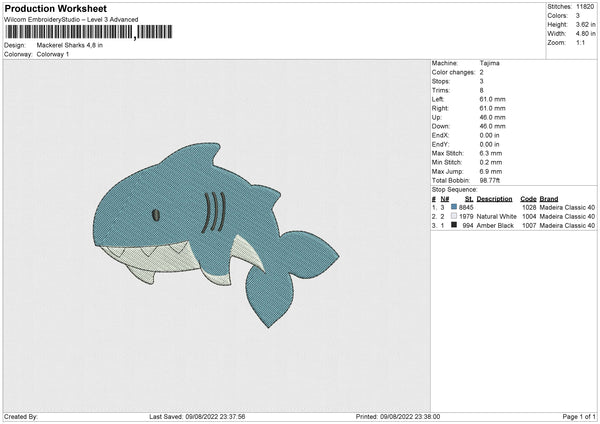Click the Machine value 'Tajima'
600x424 pixels.
(x=489, y=63)
